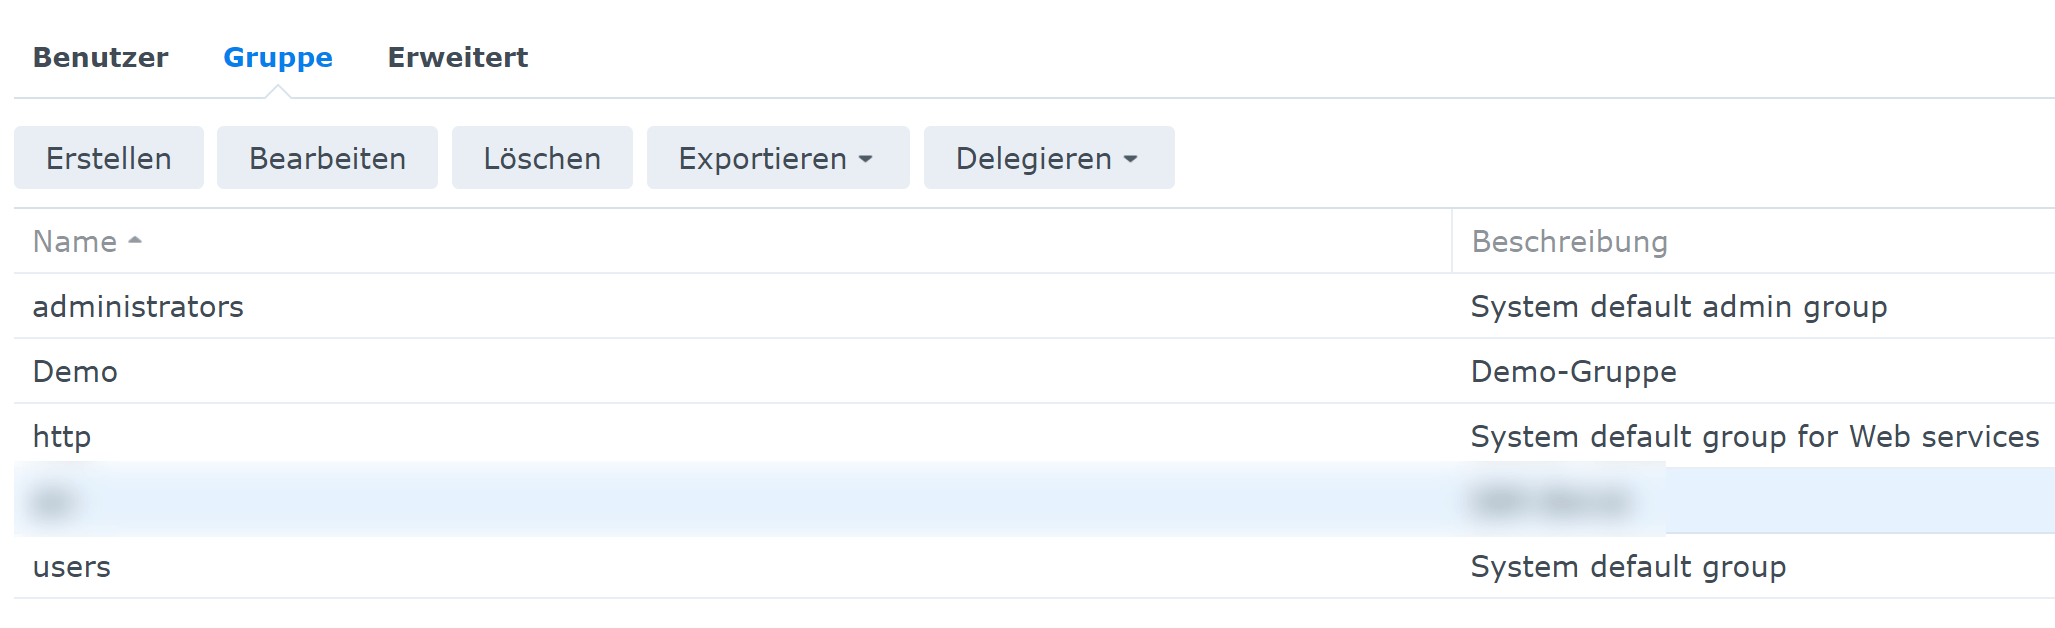Click the System default admin group description
This screenshot has width=2055, height=628.
[x=1678, y=307]
